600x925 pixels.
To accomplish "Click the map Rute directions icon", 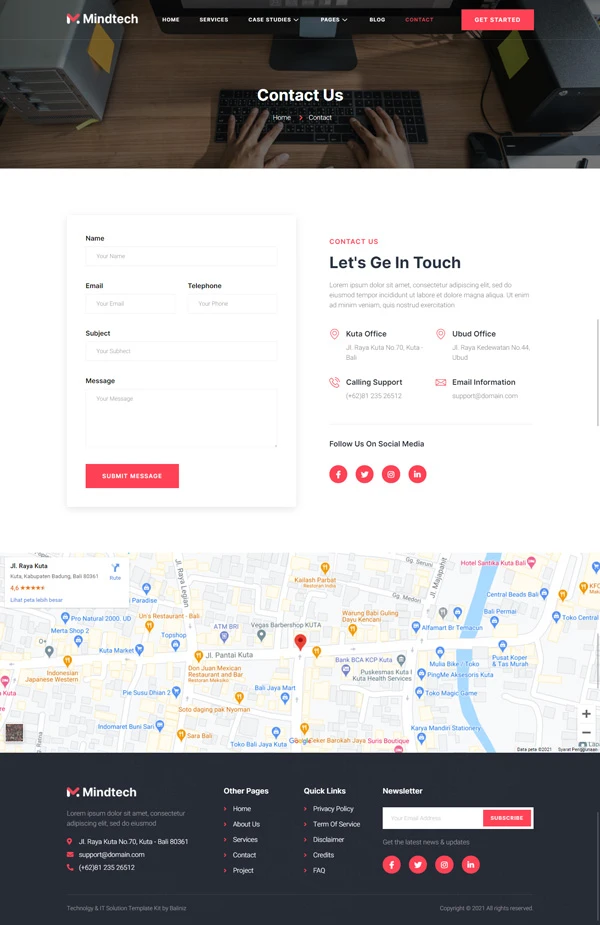I will (x=115, y=570).
